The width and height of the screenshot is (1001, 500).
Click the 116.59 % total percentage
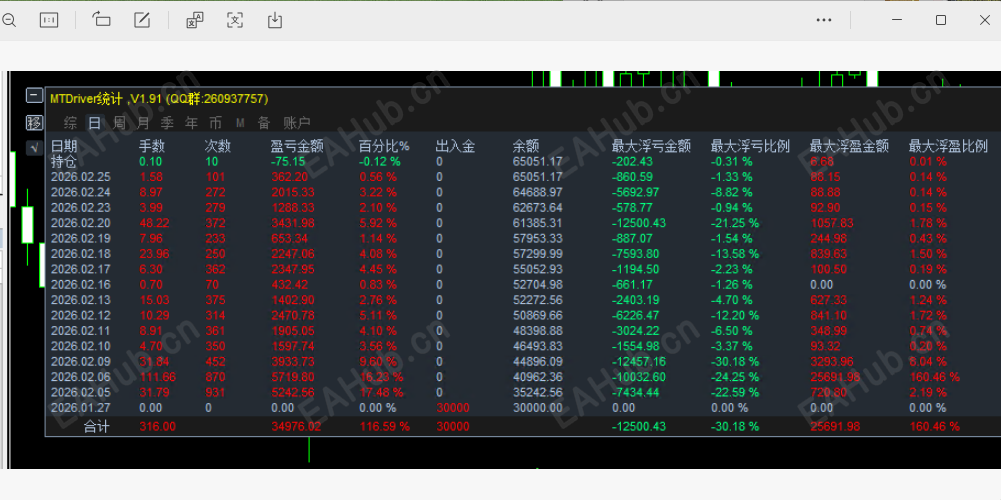coord(385,427)
